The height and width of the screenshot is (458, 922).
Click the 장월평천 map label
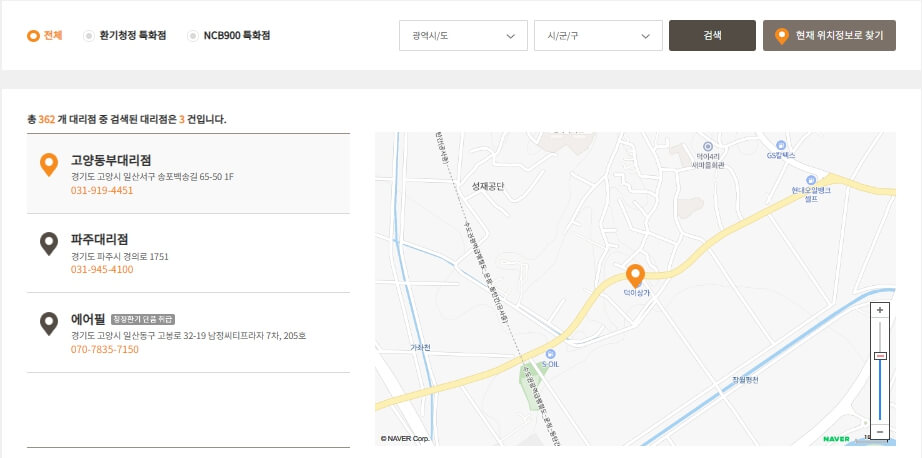(746, 380)
